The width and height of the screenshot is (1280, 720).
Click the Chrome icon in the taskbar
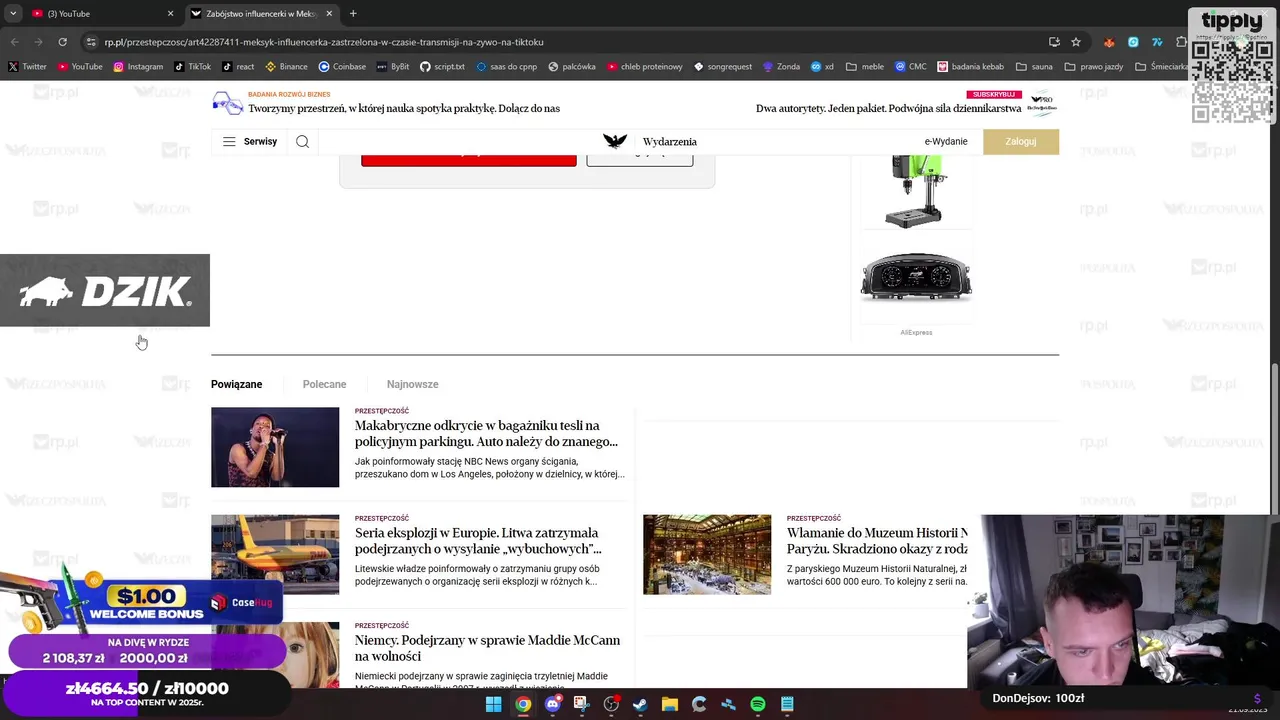523,704
